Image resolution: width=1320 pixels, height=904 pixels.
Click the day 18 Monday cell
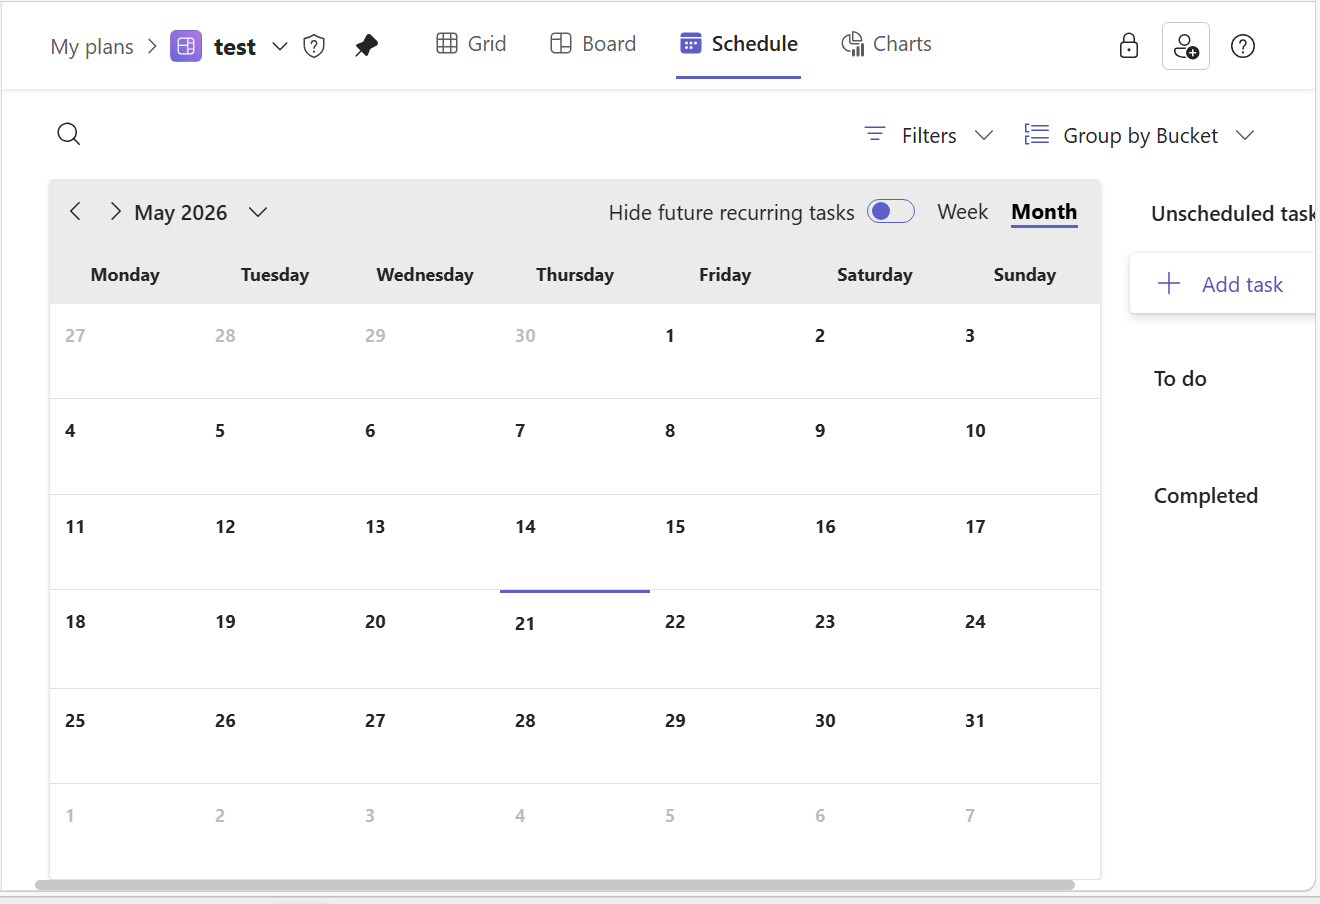(x=125, y=639)
